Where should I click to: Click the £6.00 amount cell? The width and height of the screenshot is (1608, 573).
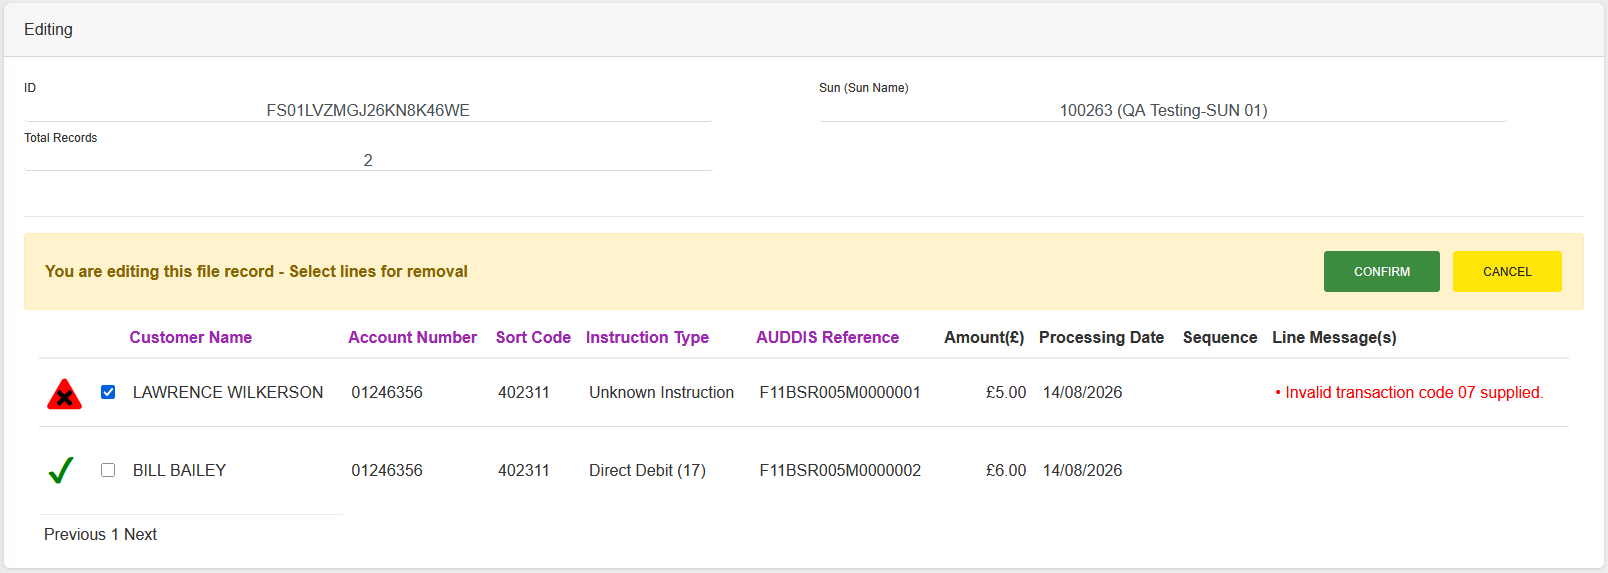click(1006, 471)
